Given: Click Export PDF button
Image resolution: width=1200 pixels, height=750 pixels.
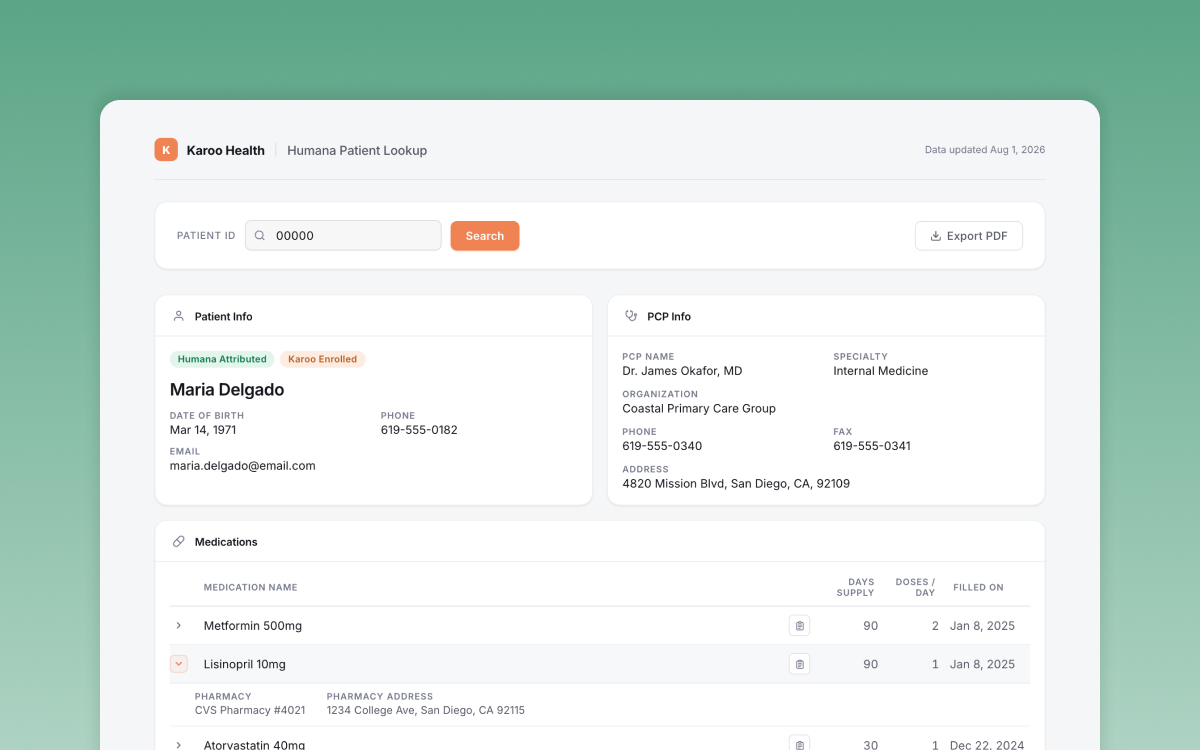Looking at the screenshot, I should tap(969, 236).
